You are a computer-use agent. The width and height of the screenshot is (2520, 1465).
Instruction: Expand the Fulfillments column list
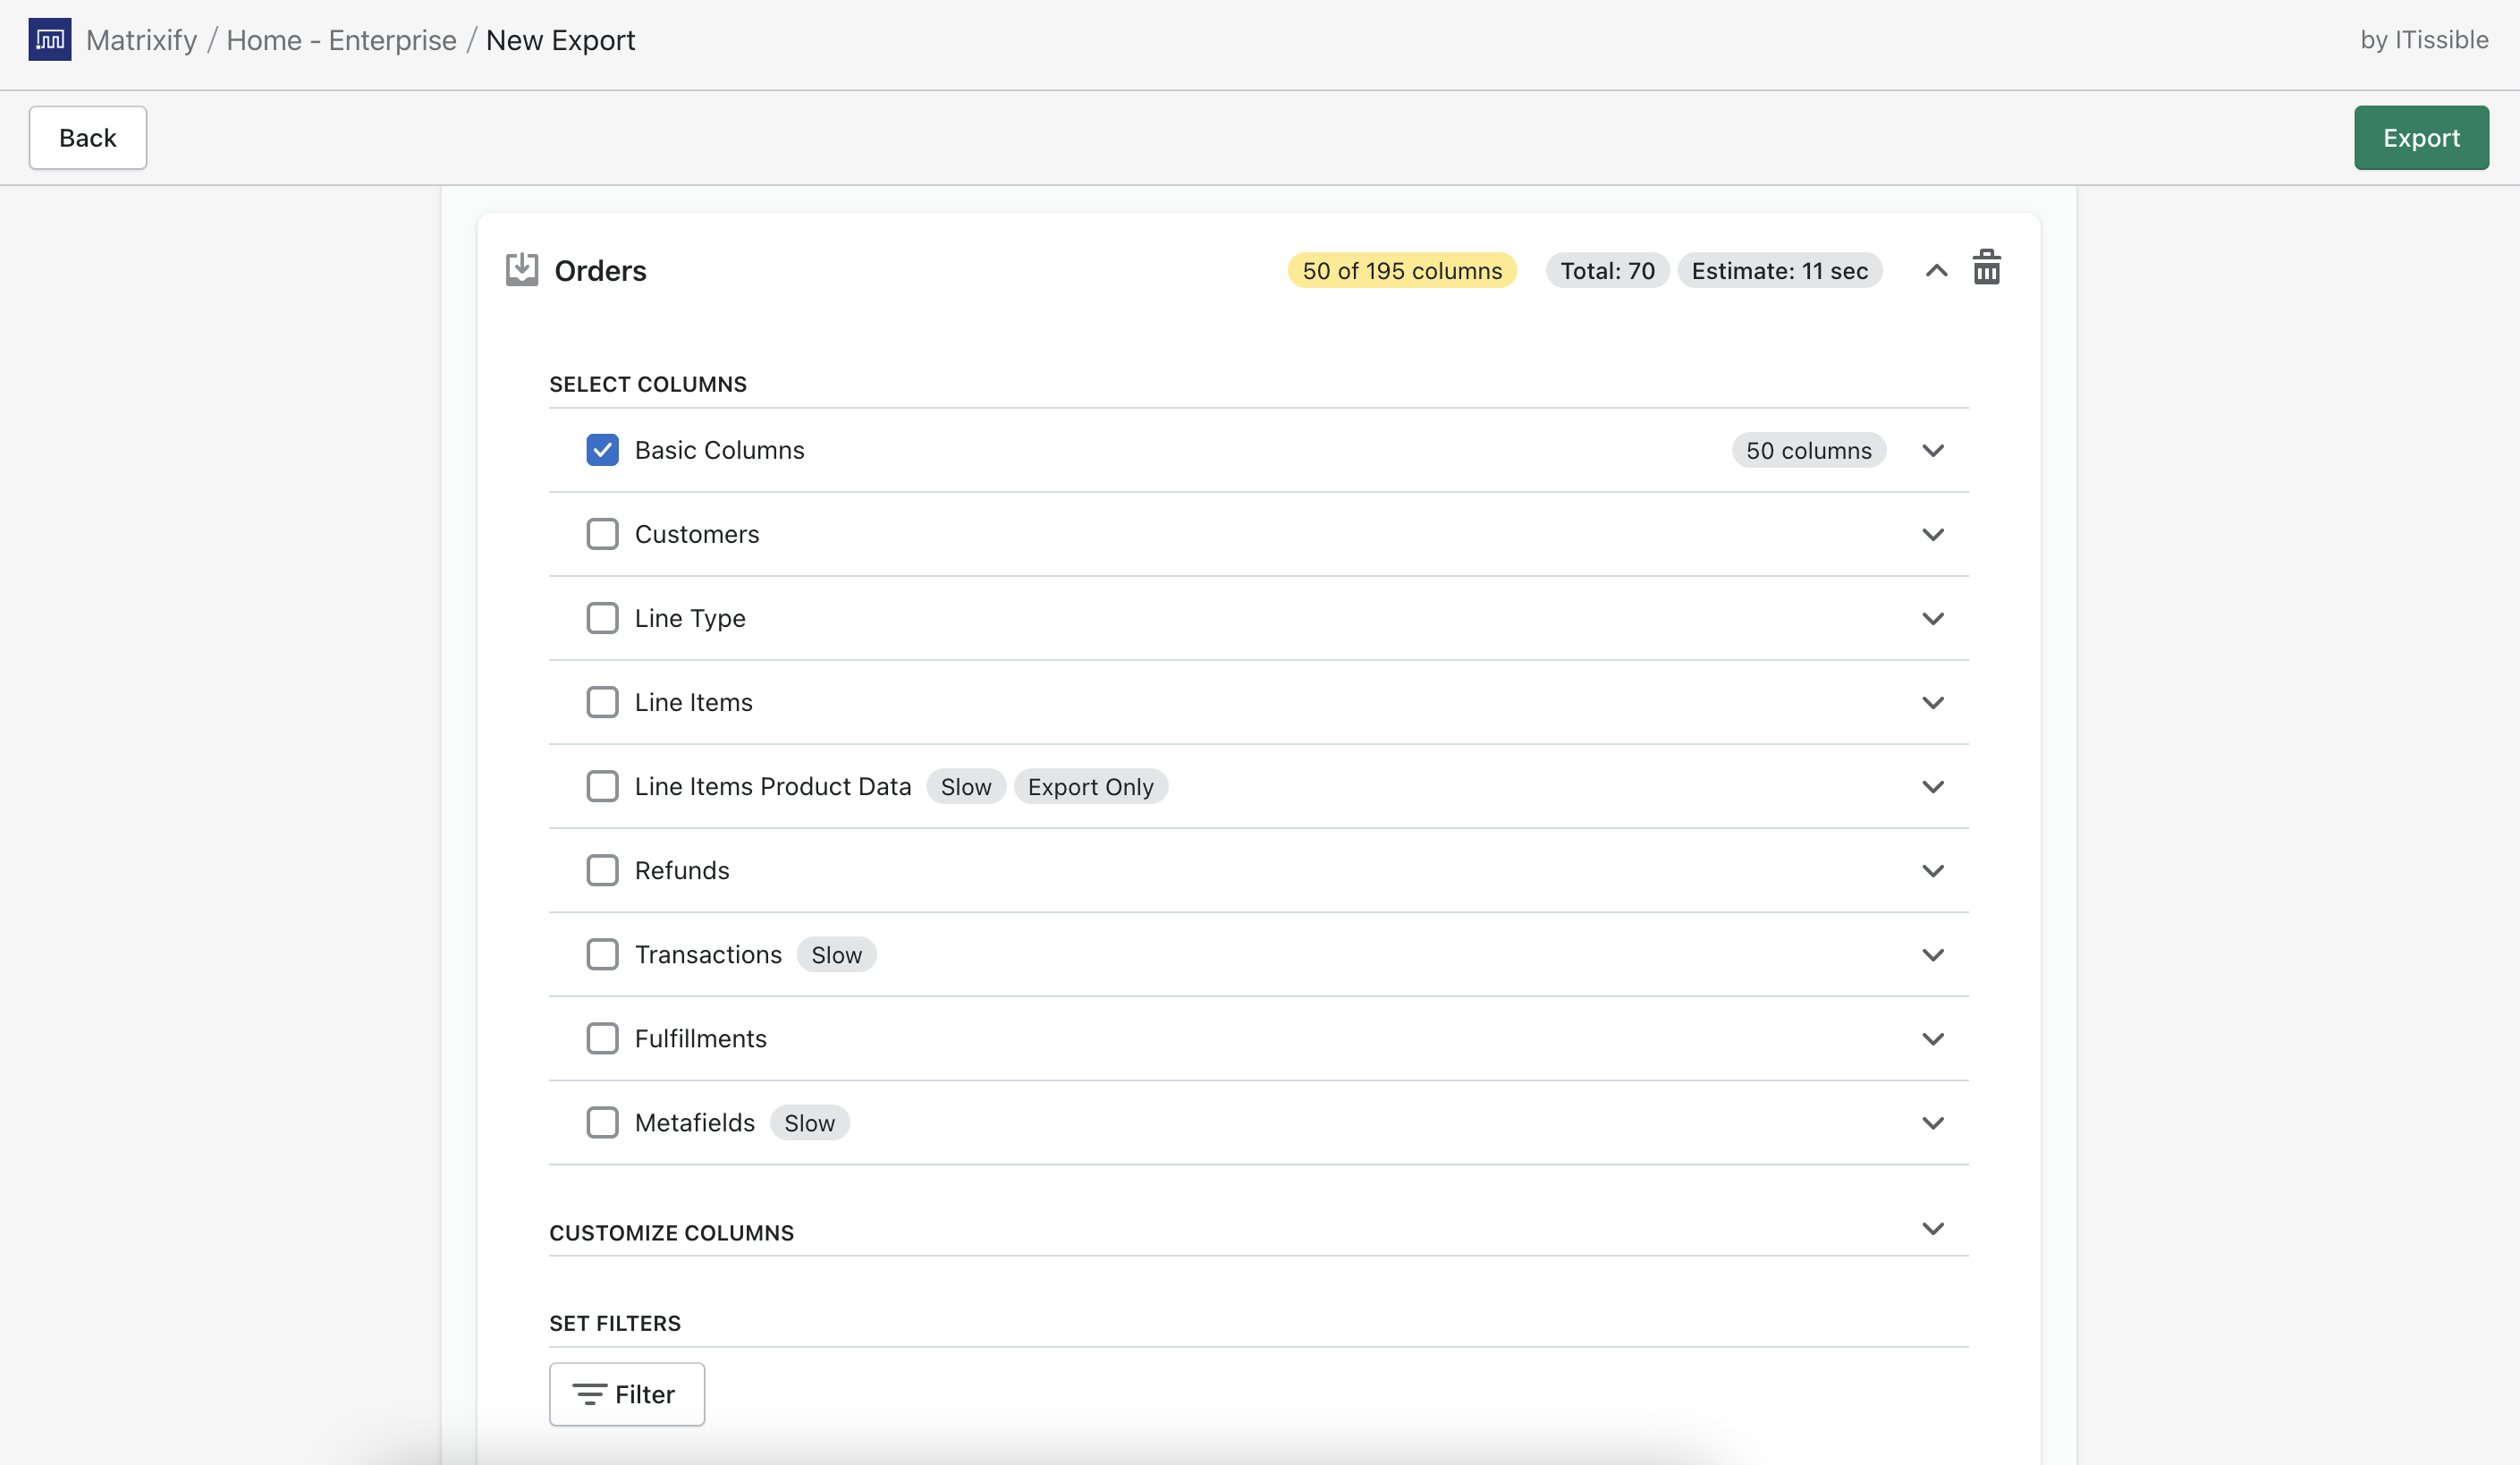1932,1038
